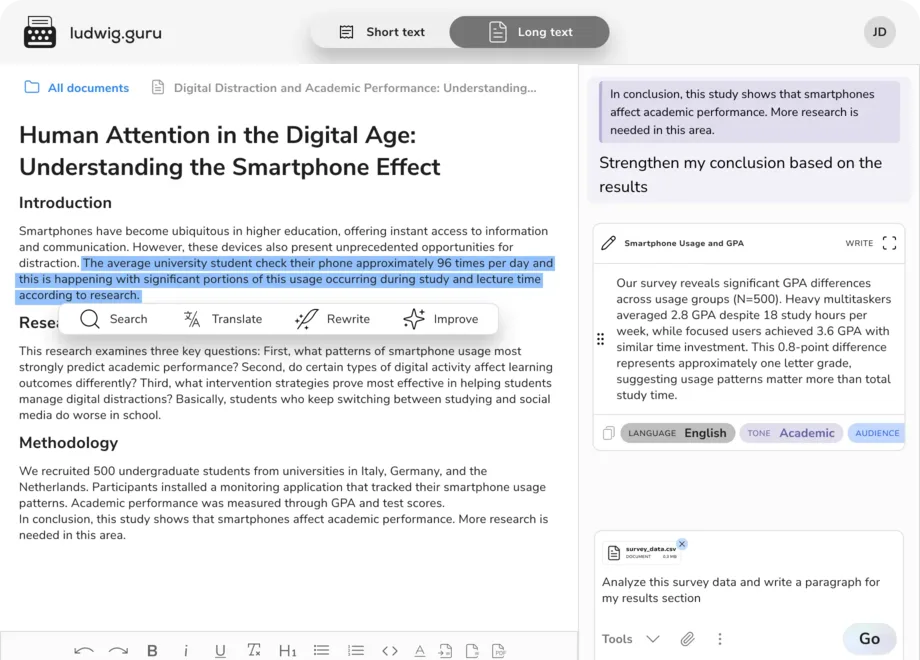
Task: Expand the Smartphone Usage card to fullscreen
Action: (889, 243)
